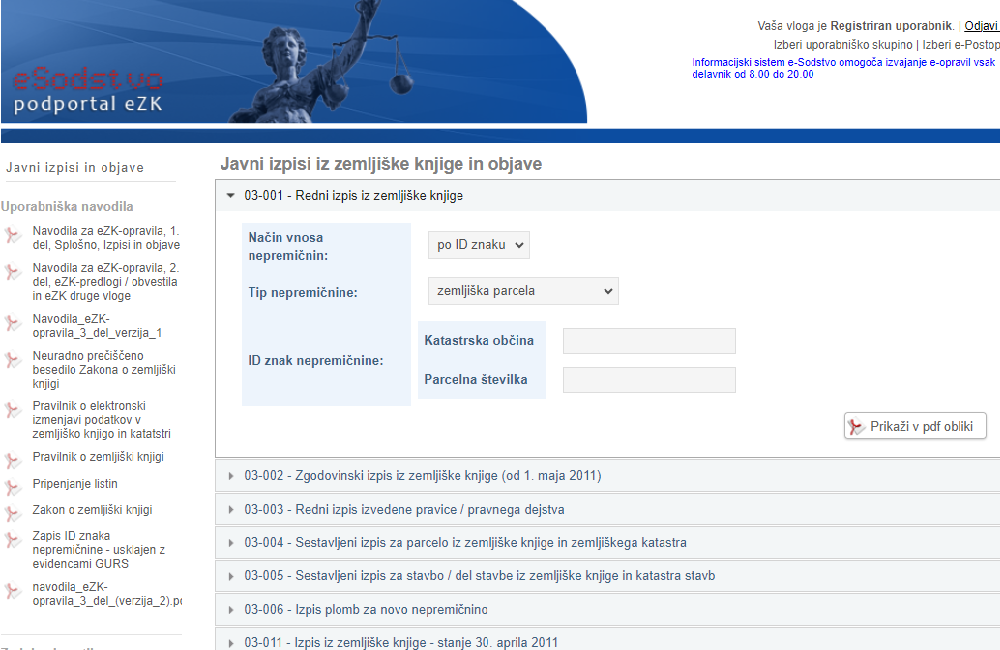Click PDF icon next to Zakon o zemljiški knjigi

13,513
